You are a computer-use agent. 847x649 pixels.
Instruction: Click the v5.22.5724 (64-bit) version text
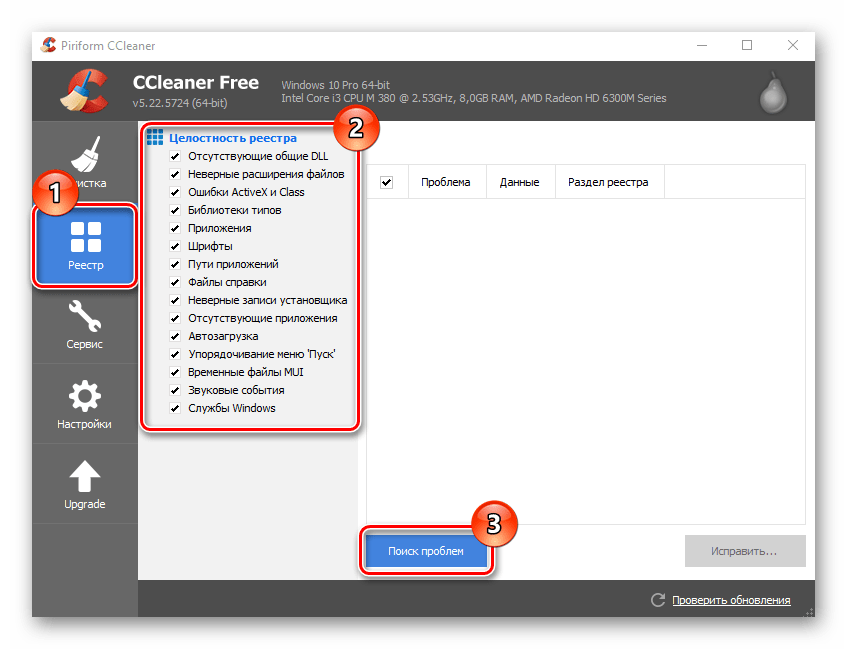[180, 103]
